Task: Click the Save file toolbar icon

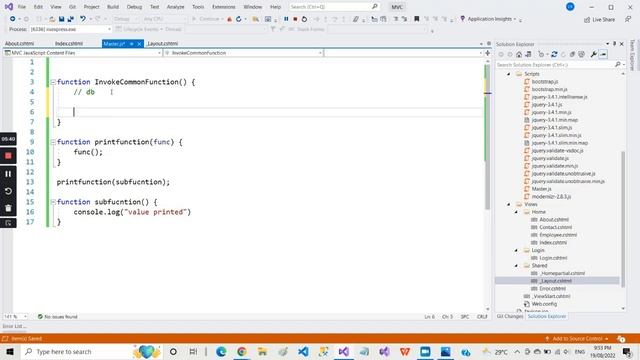Action: pyautogui.click(x=62, y=19)
